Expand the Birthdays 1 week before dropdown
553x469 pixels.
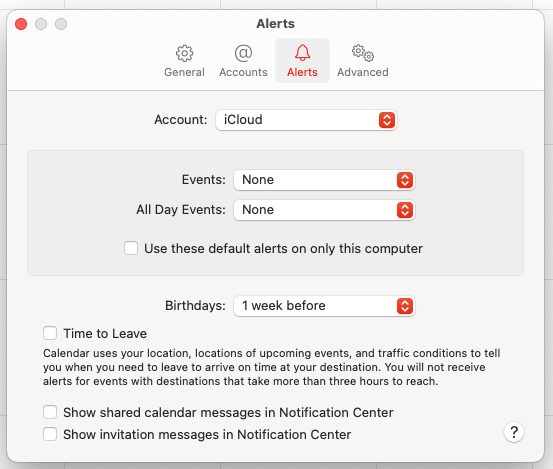324,306
